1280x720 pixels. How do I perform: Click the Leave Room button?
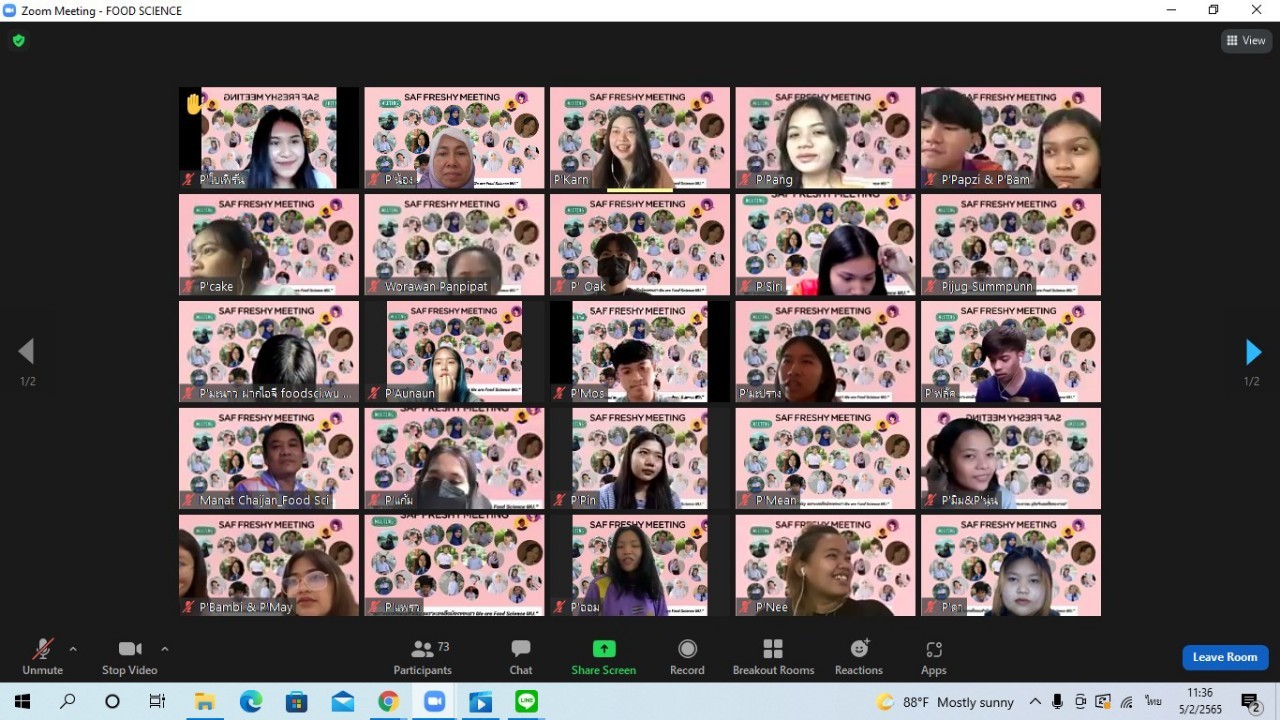[1224, 657]
